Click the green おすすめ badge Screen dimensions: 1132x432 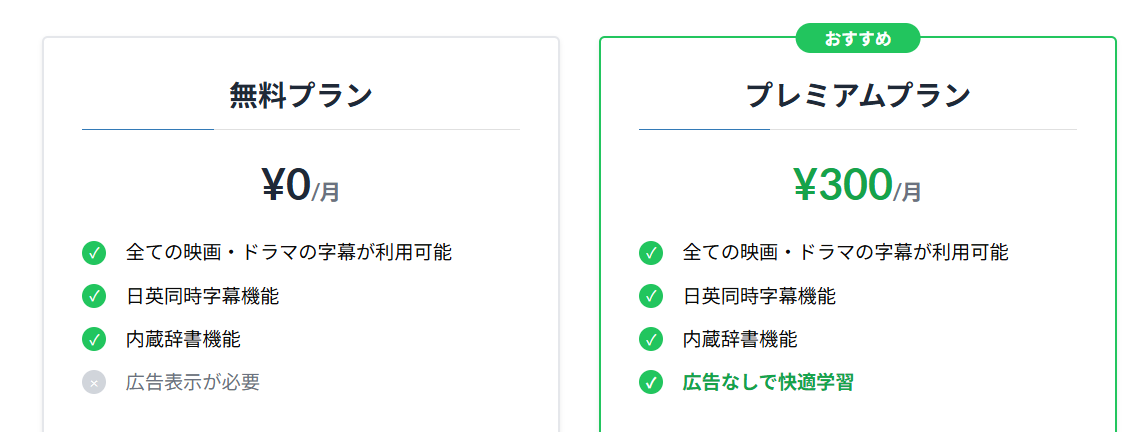pyautogui.click(x=857, y=39)
